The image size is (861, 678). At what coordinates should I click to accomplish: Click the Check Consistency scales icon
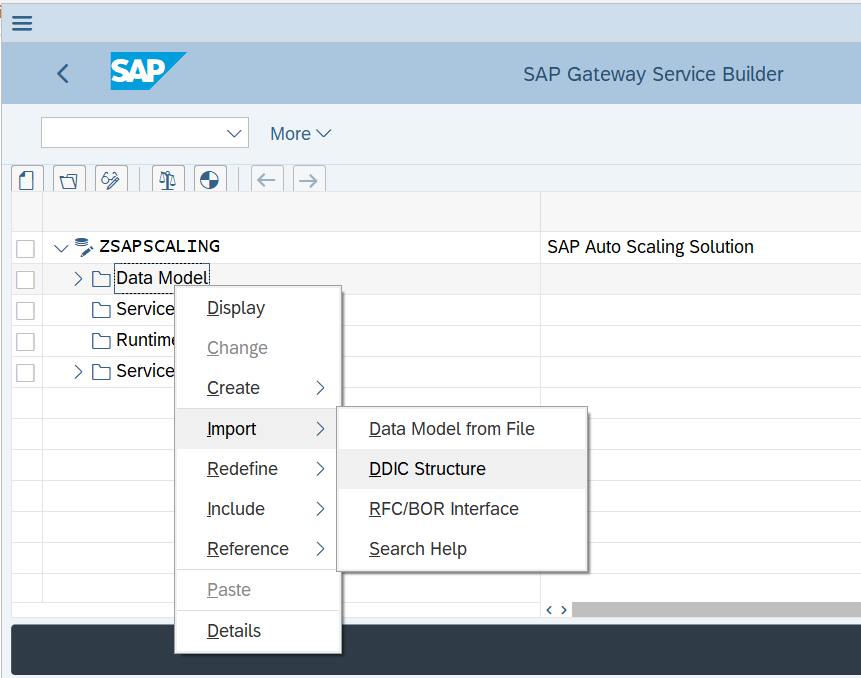coord(168,180)
